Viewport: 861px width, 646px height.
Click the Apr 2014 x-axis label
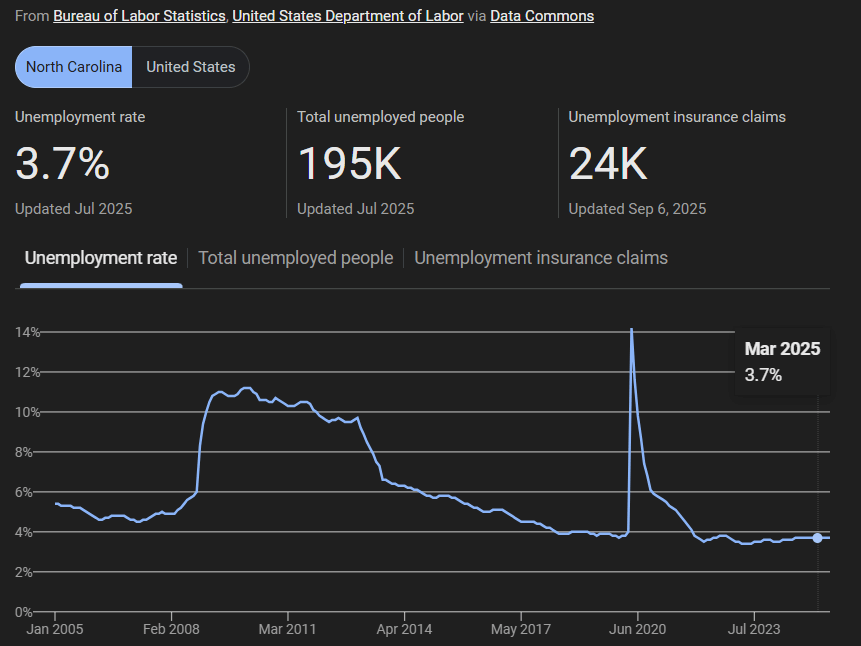pos(404,630)
